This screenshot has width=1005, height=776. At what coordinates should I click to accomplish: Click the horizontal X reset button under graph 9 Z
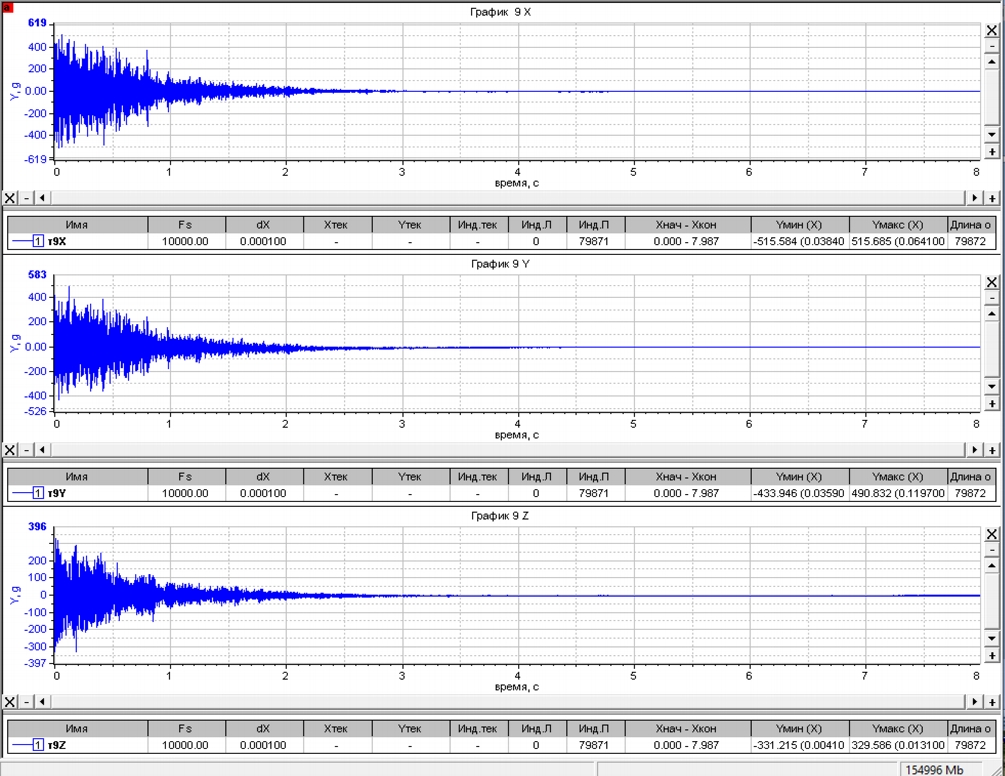click(10, 701)
